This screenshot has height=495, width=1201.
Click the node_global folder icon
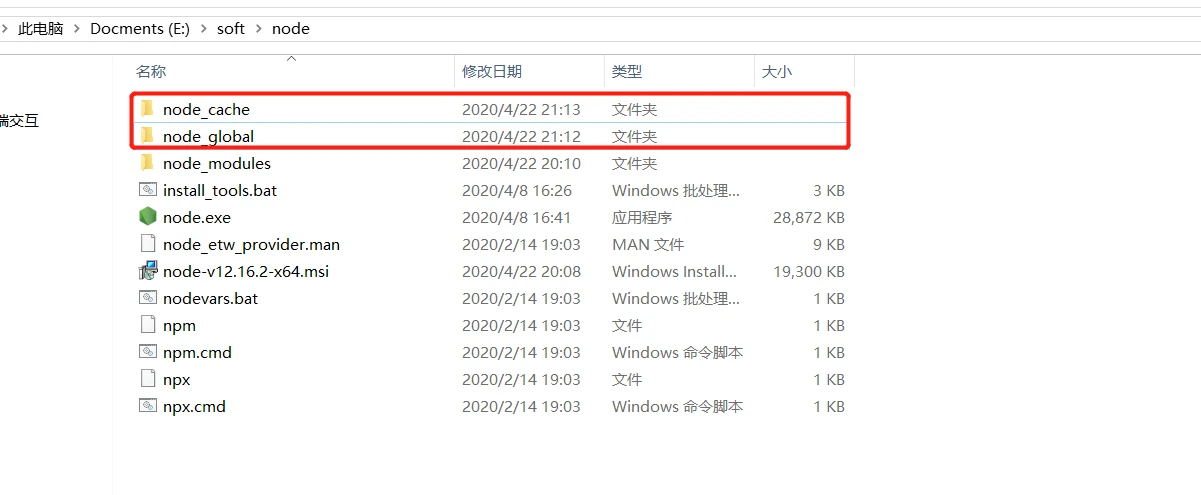[147, 136]
